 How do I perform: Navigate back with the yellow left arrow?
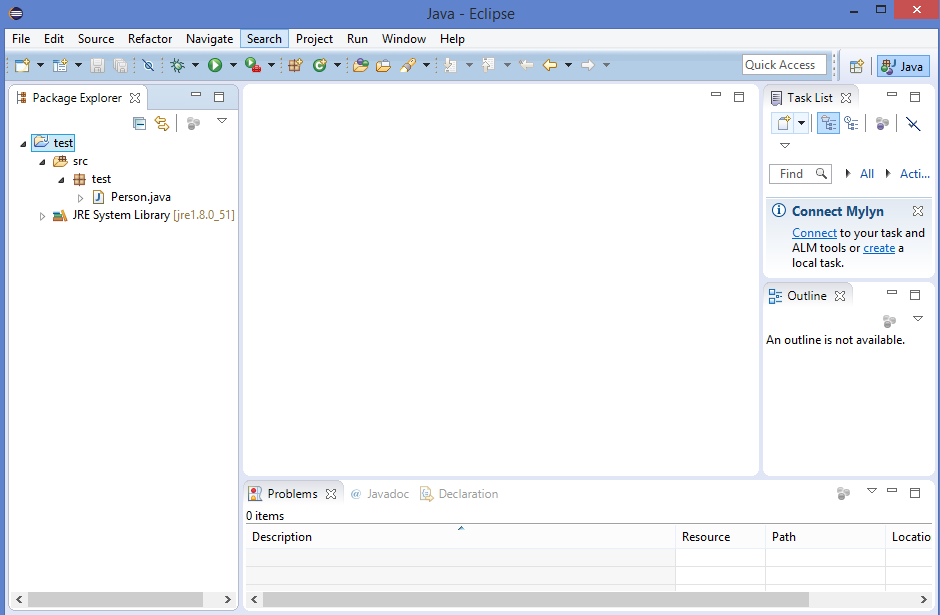pyautogui.click(x=550, y=65)
